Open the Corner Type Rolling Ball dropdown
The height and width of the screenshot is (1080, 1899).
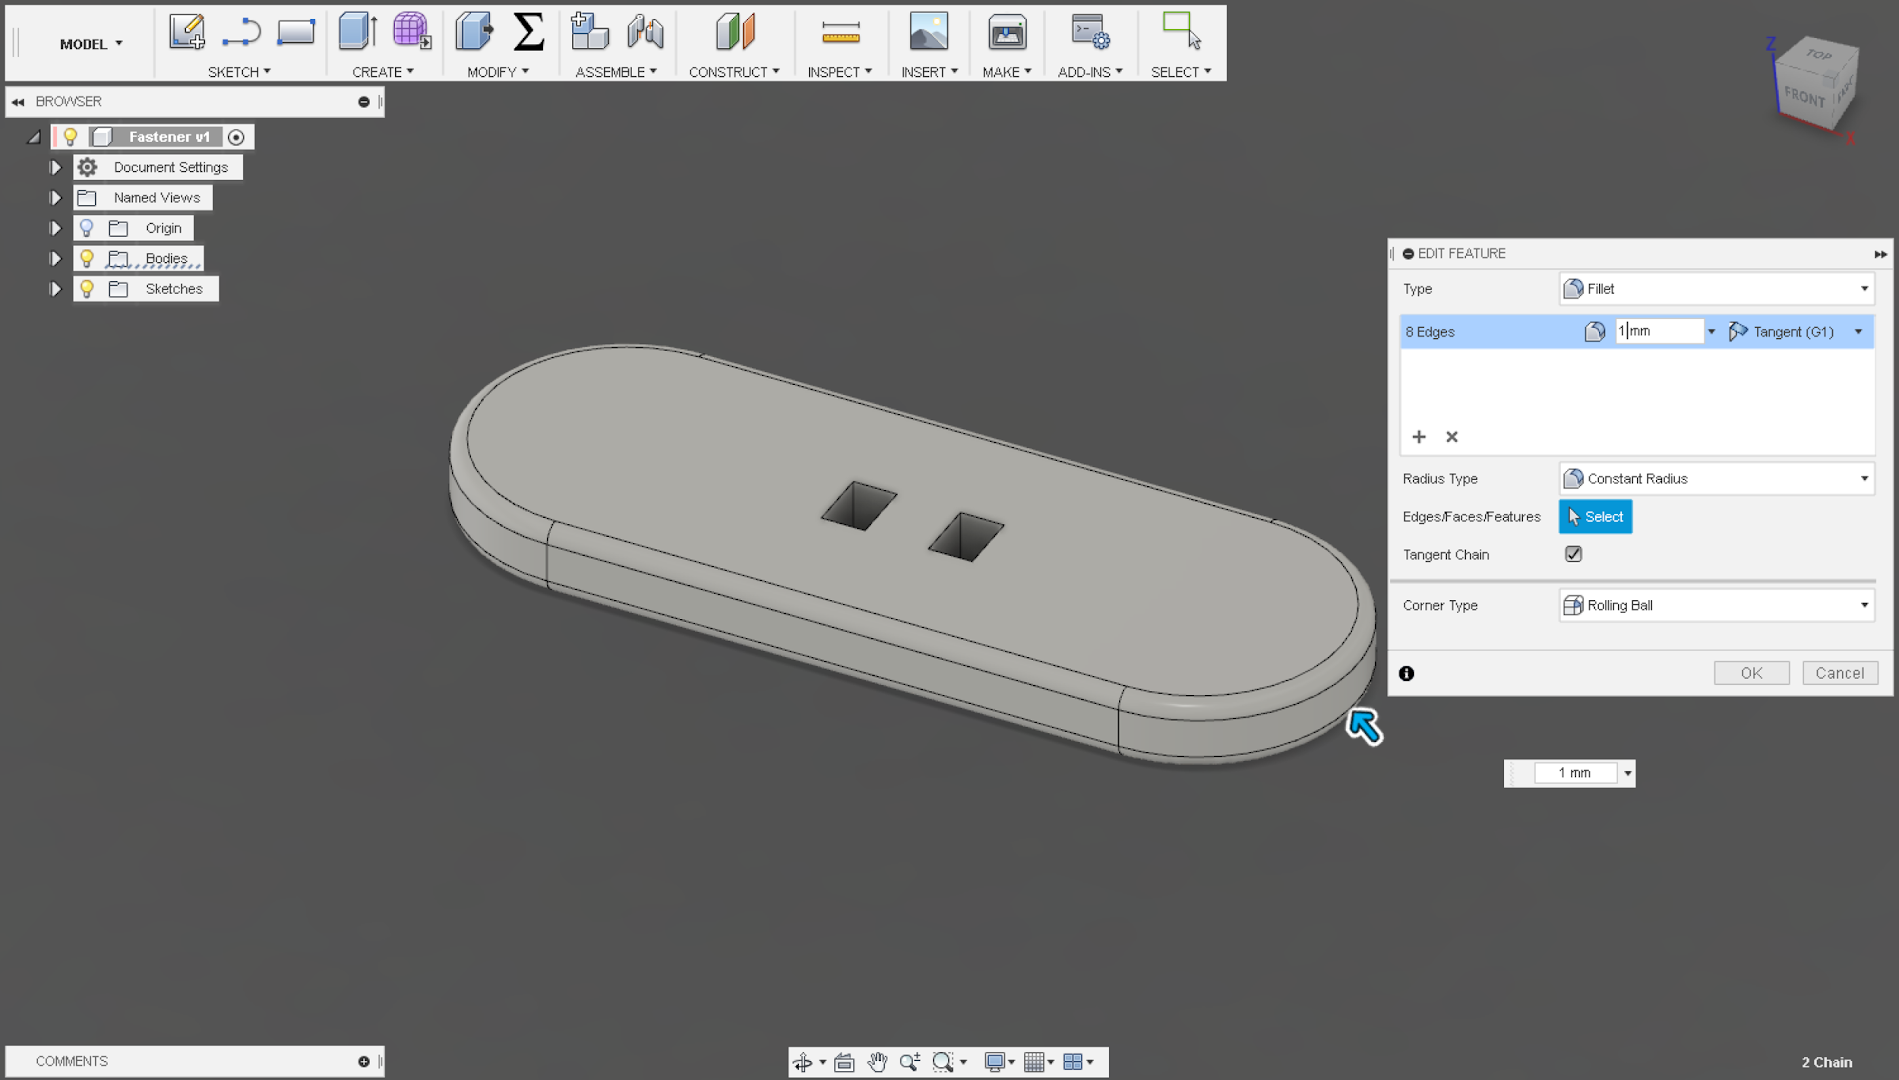pos(1715,606)
